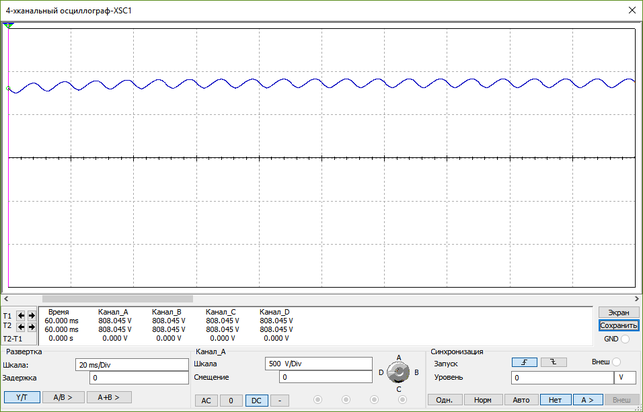Select Нет trigger mode
Viewport: 643px width, 412px height.
[555, 400]
